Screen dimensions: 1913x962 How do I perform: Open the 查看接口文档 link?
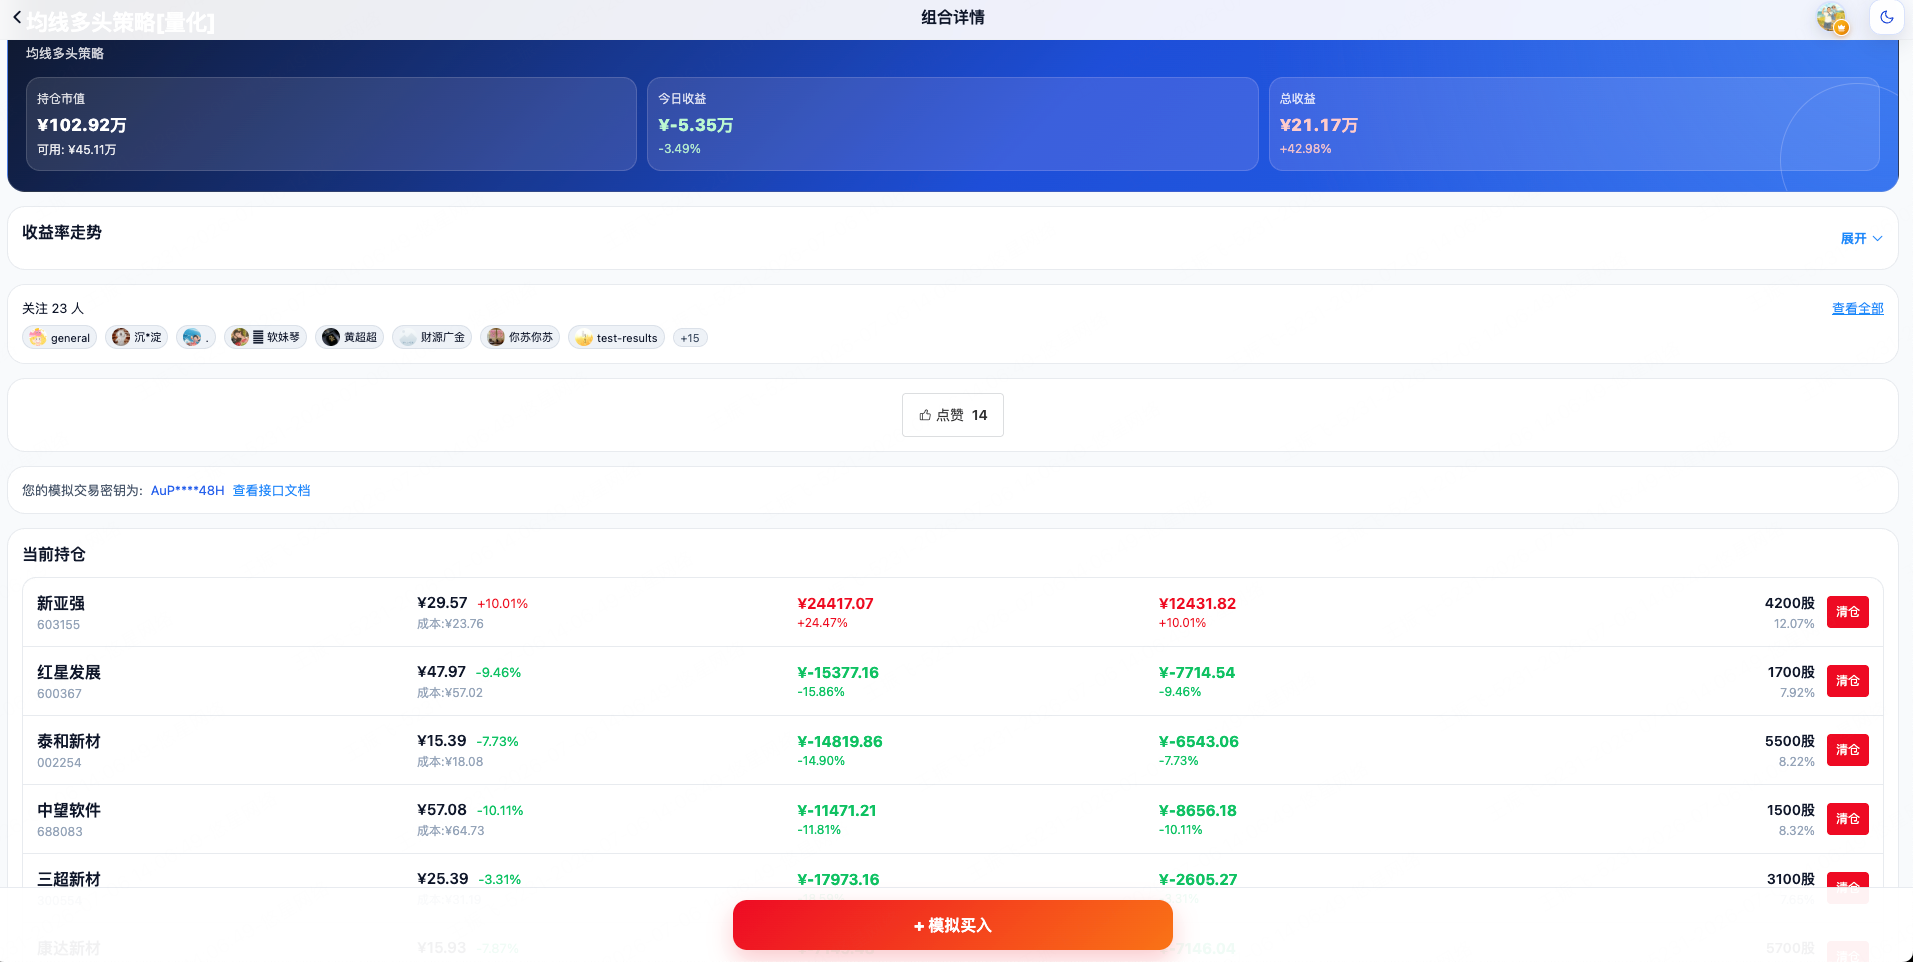[x=271, y=490]
